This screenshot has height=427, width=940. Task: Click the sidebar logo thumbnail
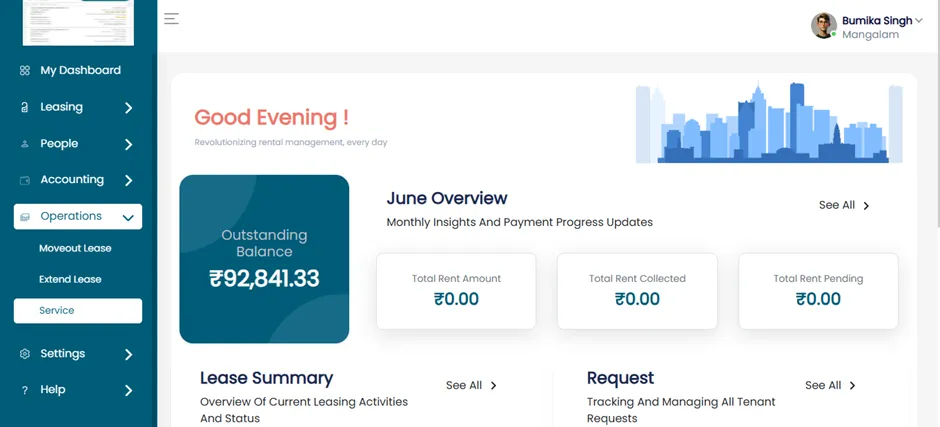coord(78,22)
